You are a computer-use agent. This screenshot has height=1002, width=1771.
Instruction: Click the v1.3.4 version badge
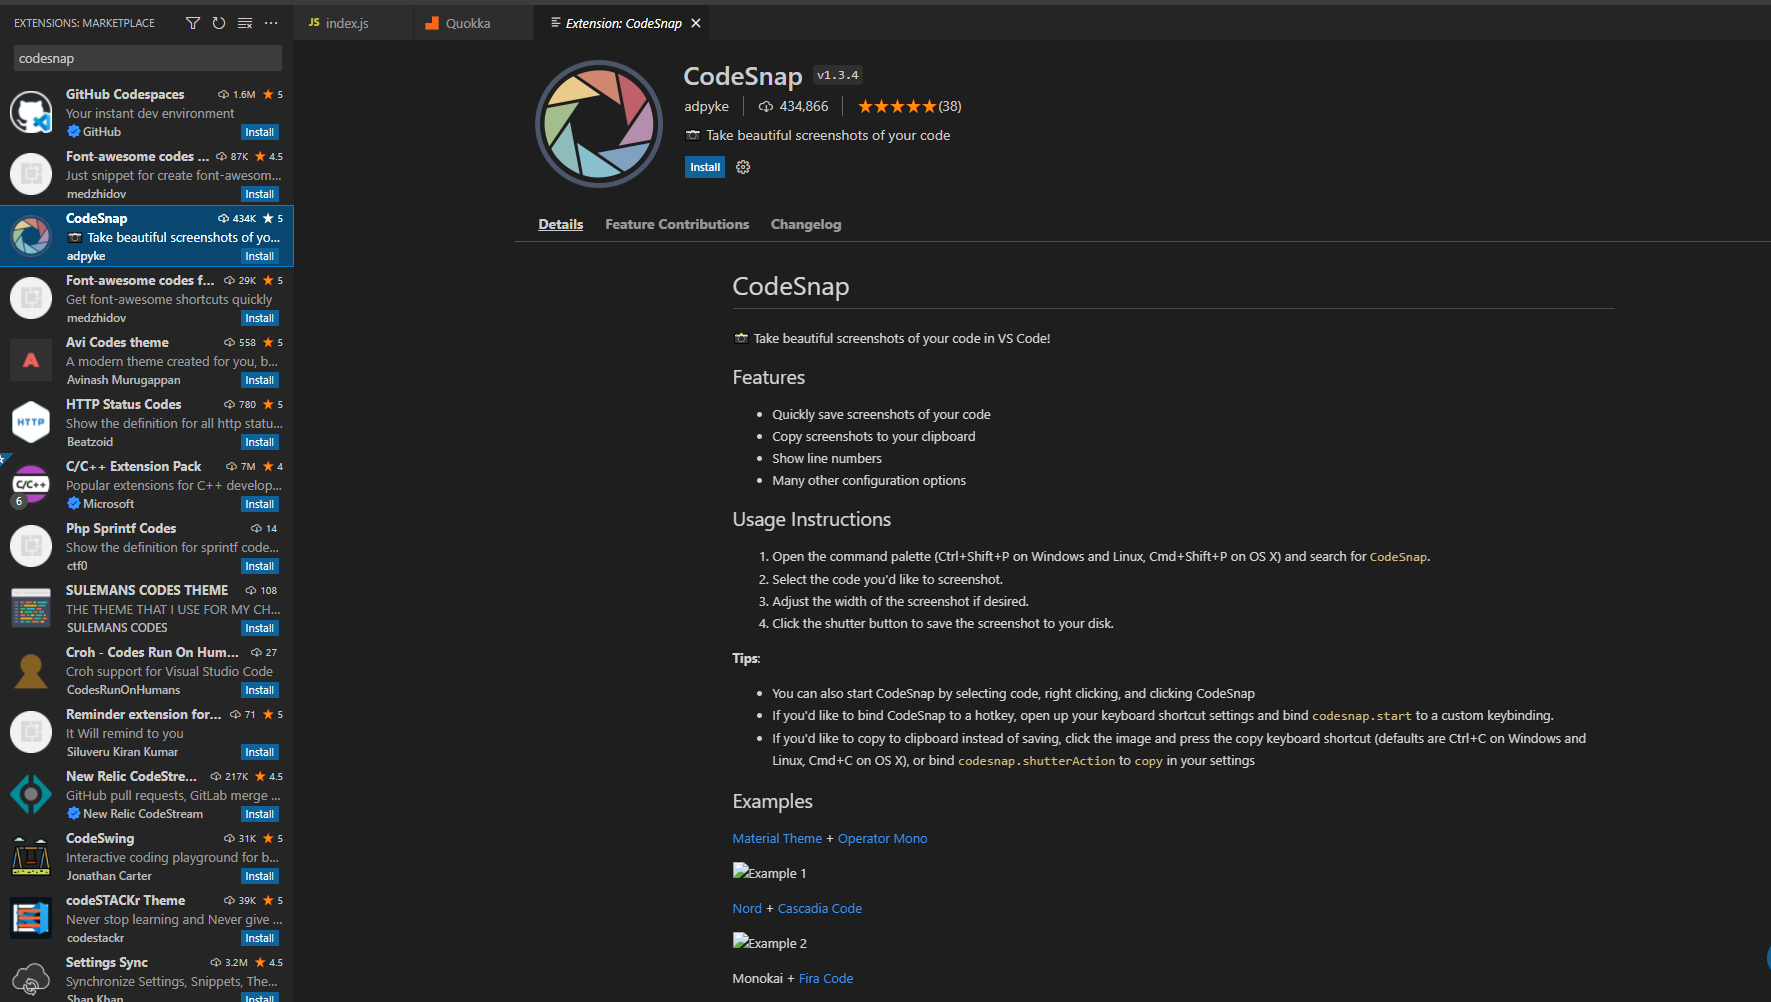(x=837, y=75)
